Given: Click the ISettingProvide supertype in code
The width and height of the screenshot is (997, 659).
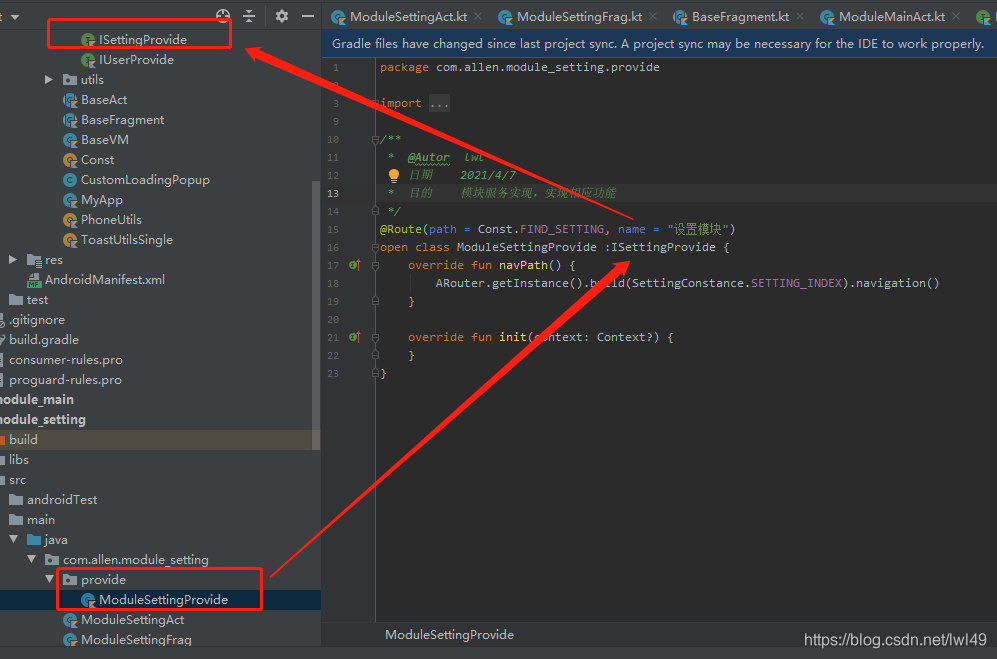Looking at the screenshot, I should click(x=663, y=247).
